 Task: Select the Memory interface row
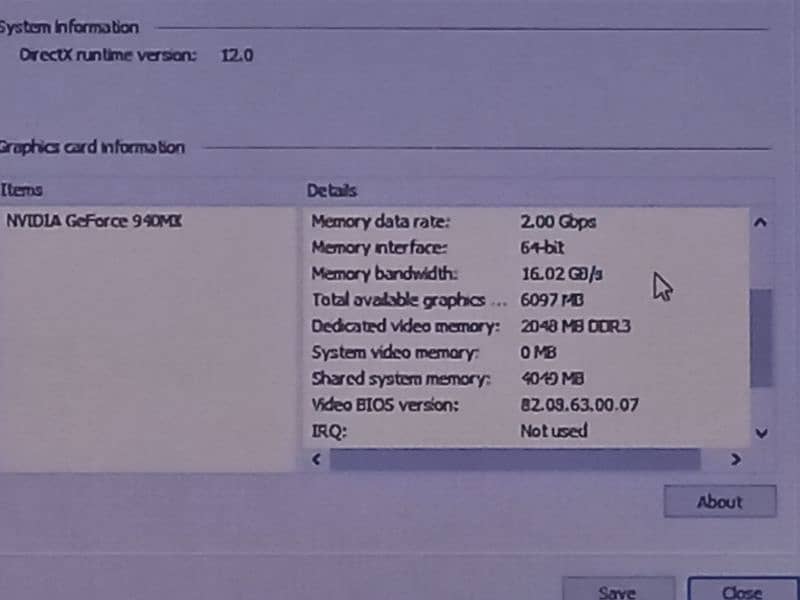(x=379, y=248)
